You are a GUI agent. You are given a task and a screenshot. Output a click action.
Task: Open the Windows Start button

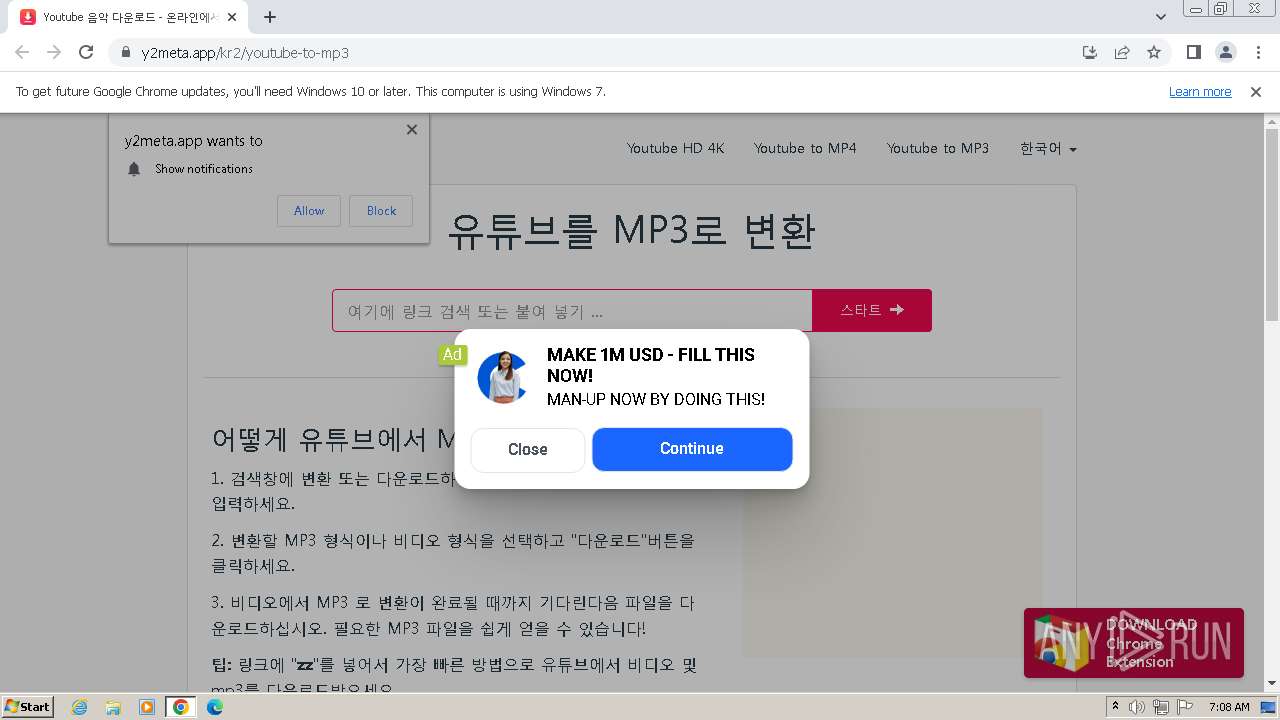click(28, 706)
